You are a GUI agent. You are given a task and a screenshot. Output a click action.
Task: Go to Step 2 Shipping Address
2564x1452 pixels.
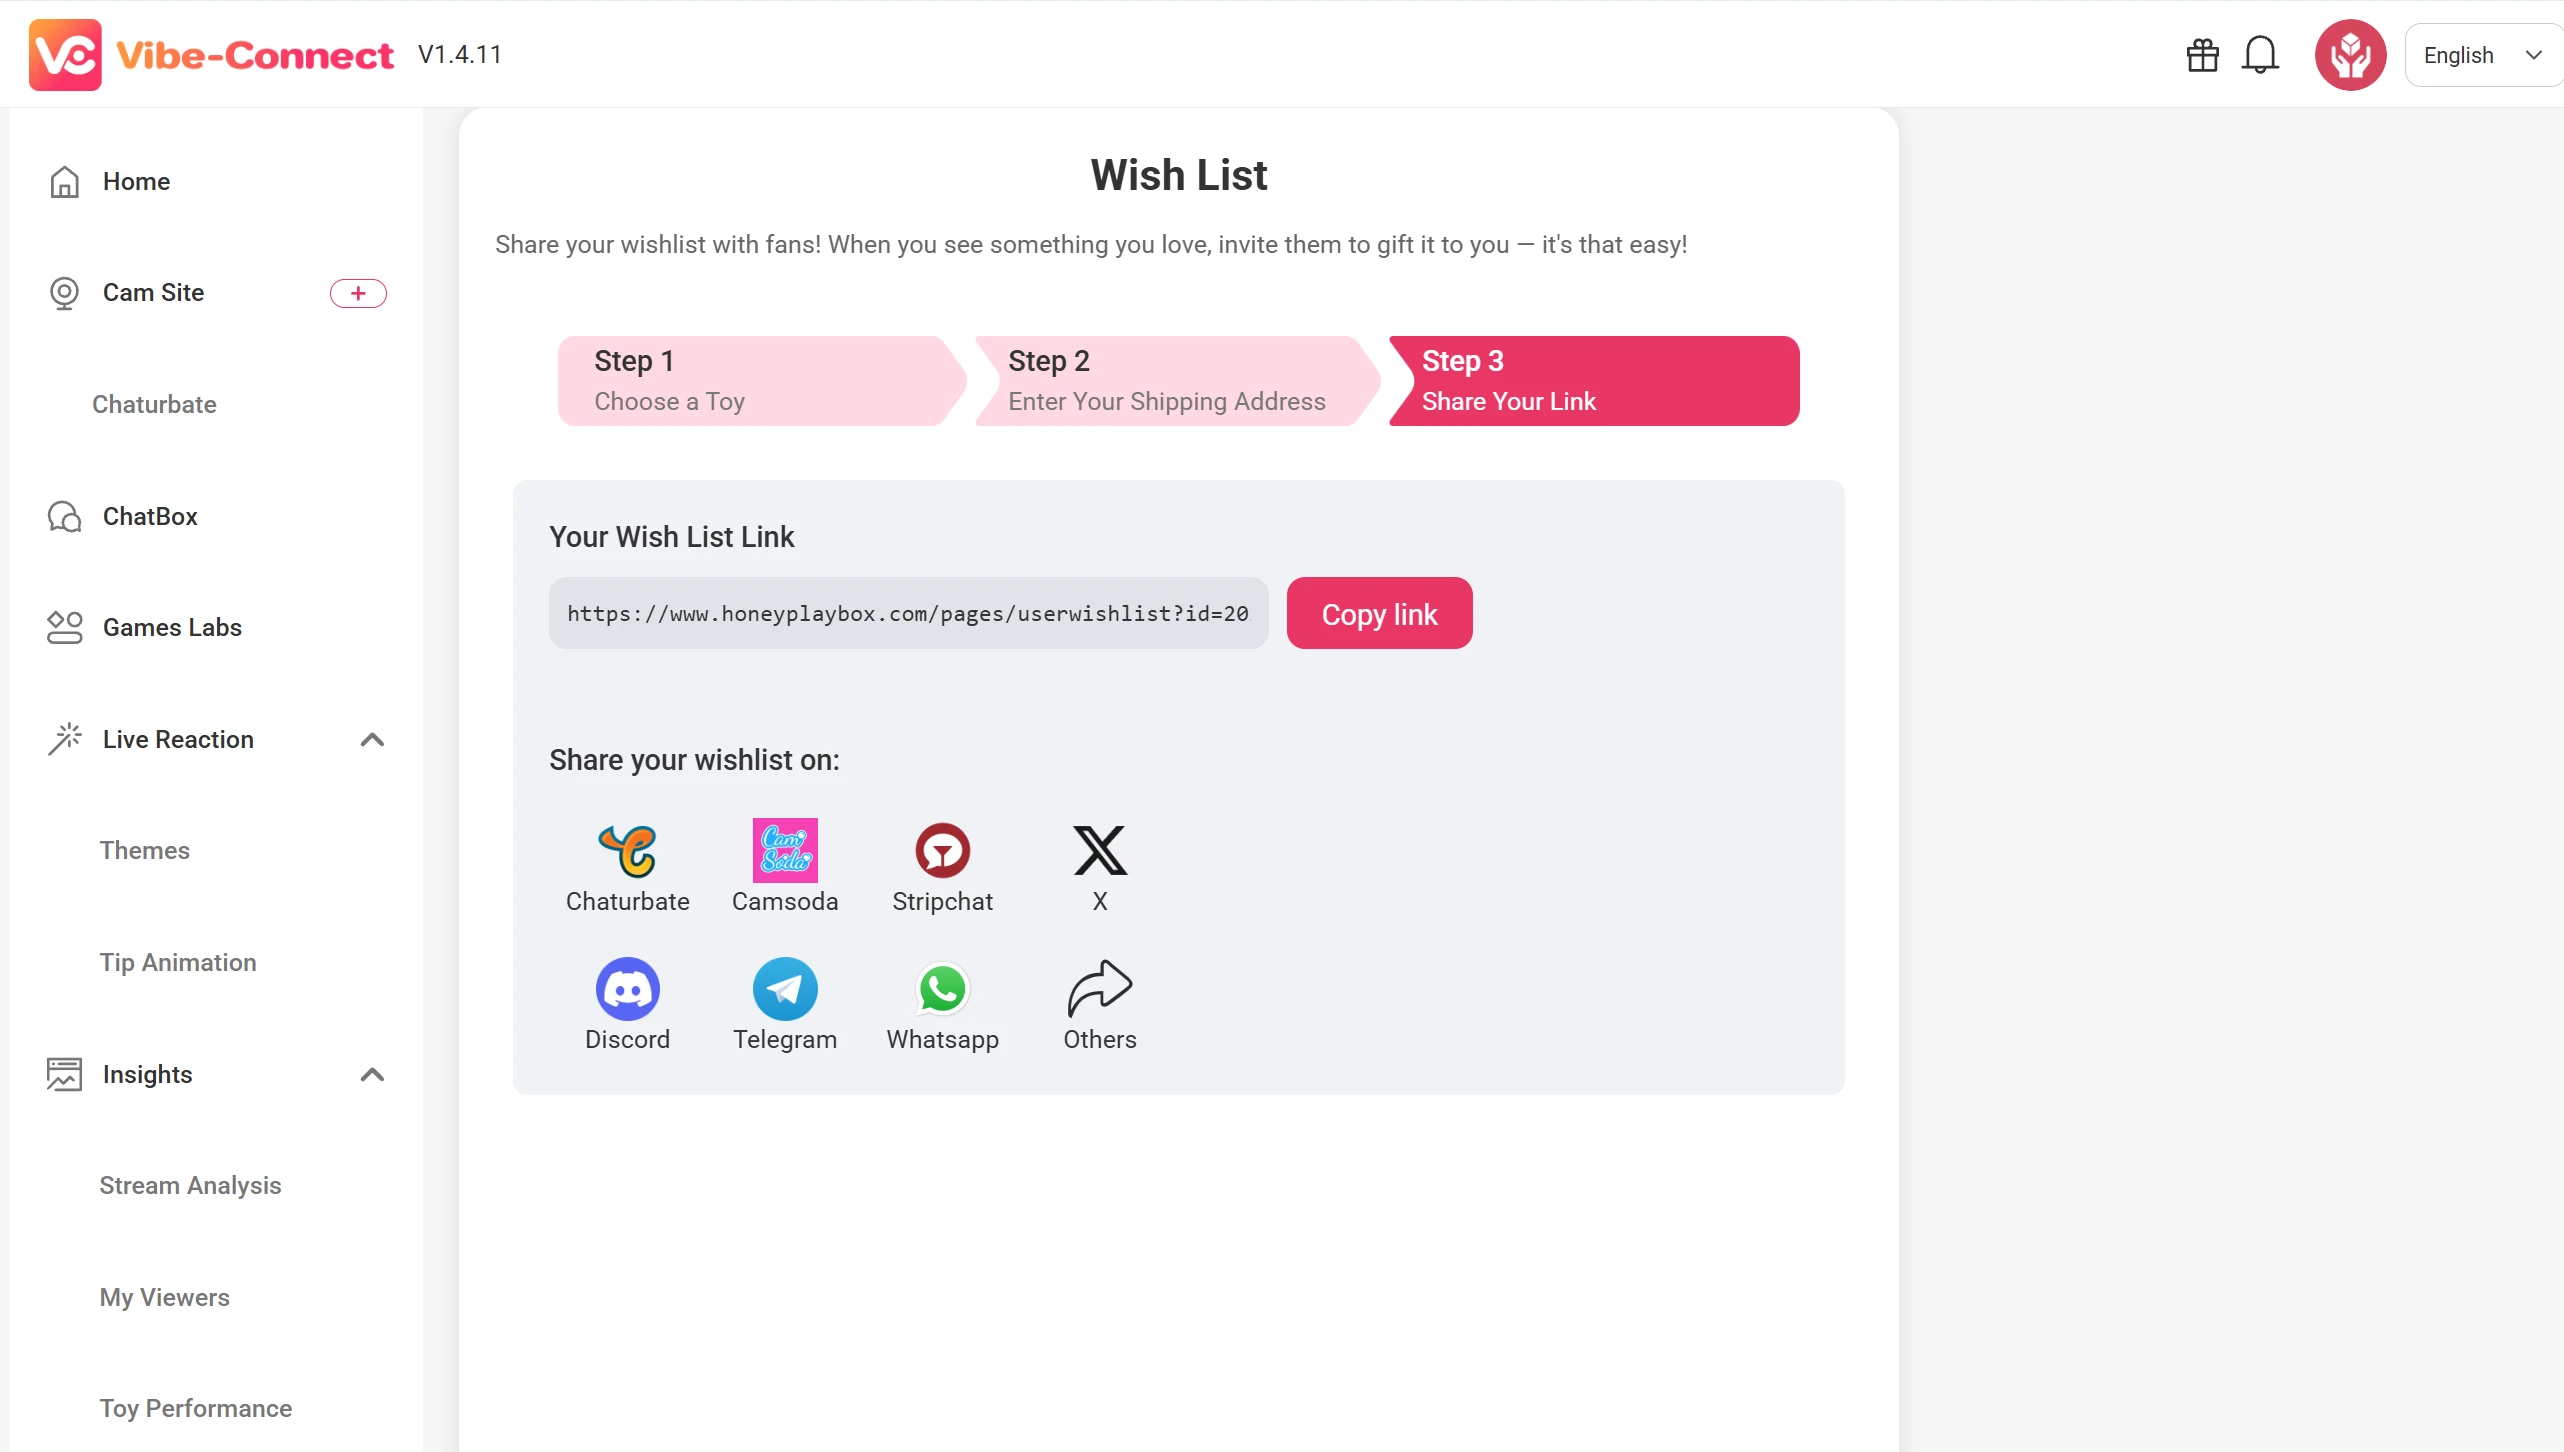[1170, 381]
